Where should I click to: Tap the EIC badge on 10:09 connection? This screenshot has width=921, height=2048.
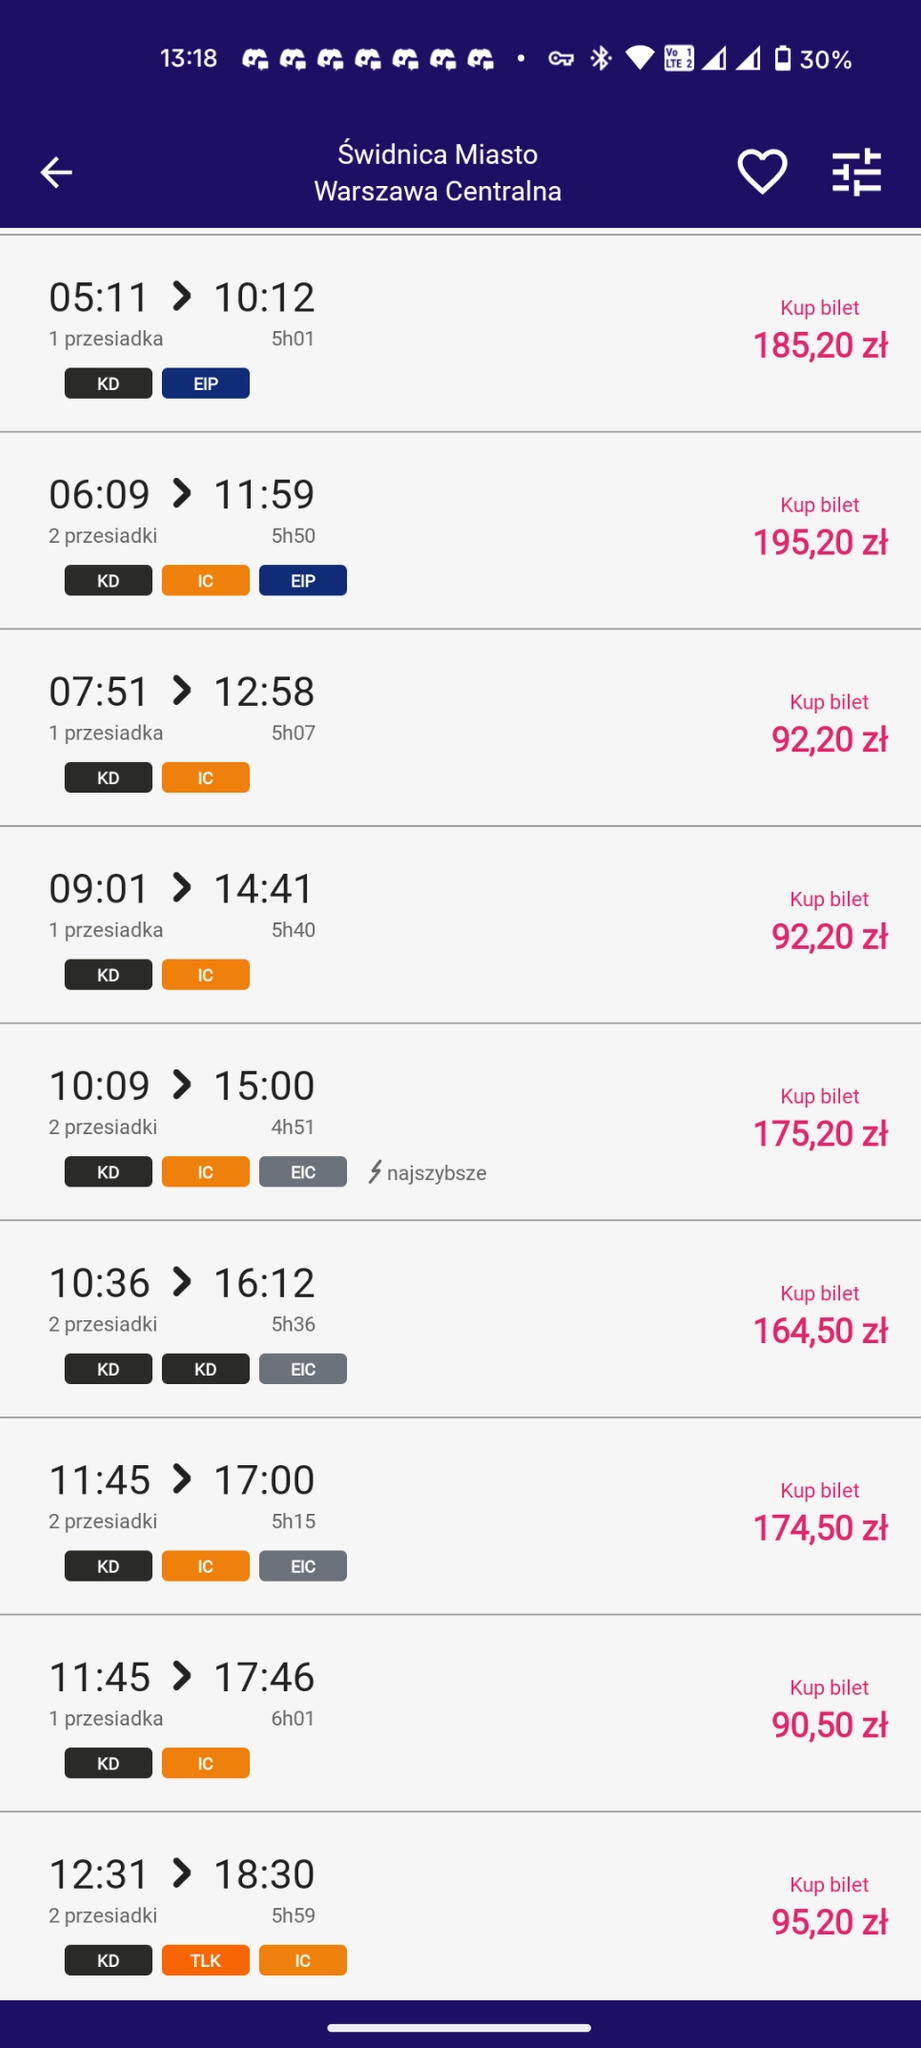coord(303,1172)
